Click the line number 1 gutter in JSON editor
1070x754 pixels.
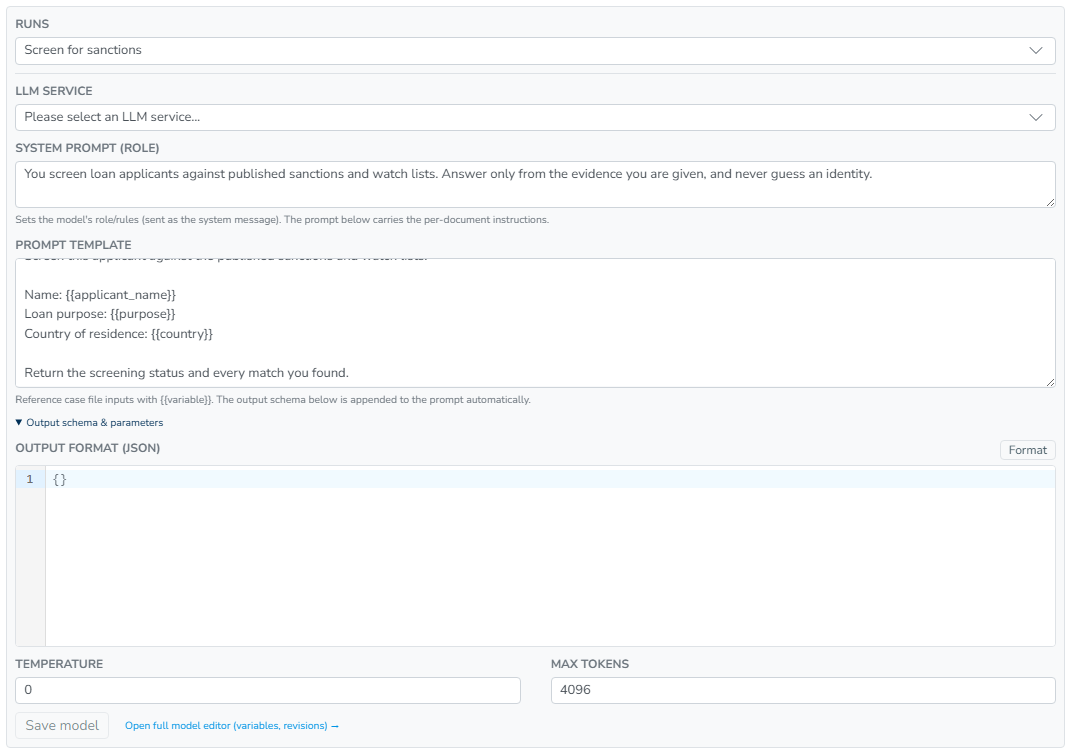coord(30,479)
